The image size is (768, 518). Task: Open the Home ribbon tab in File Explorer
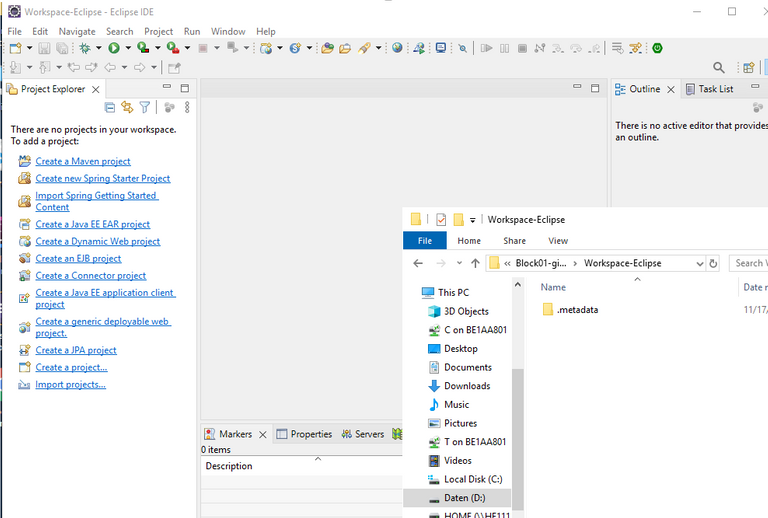click(x=469, y=241)
